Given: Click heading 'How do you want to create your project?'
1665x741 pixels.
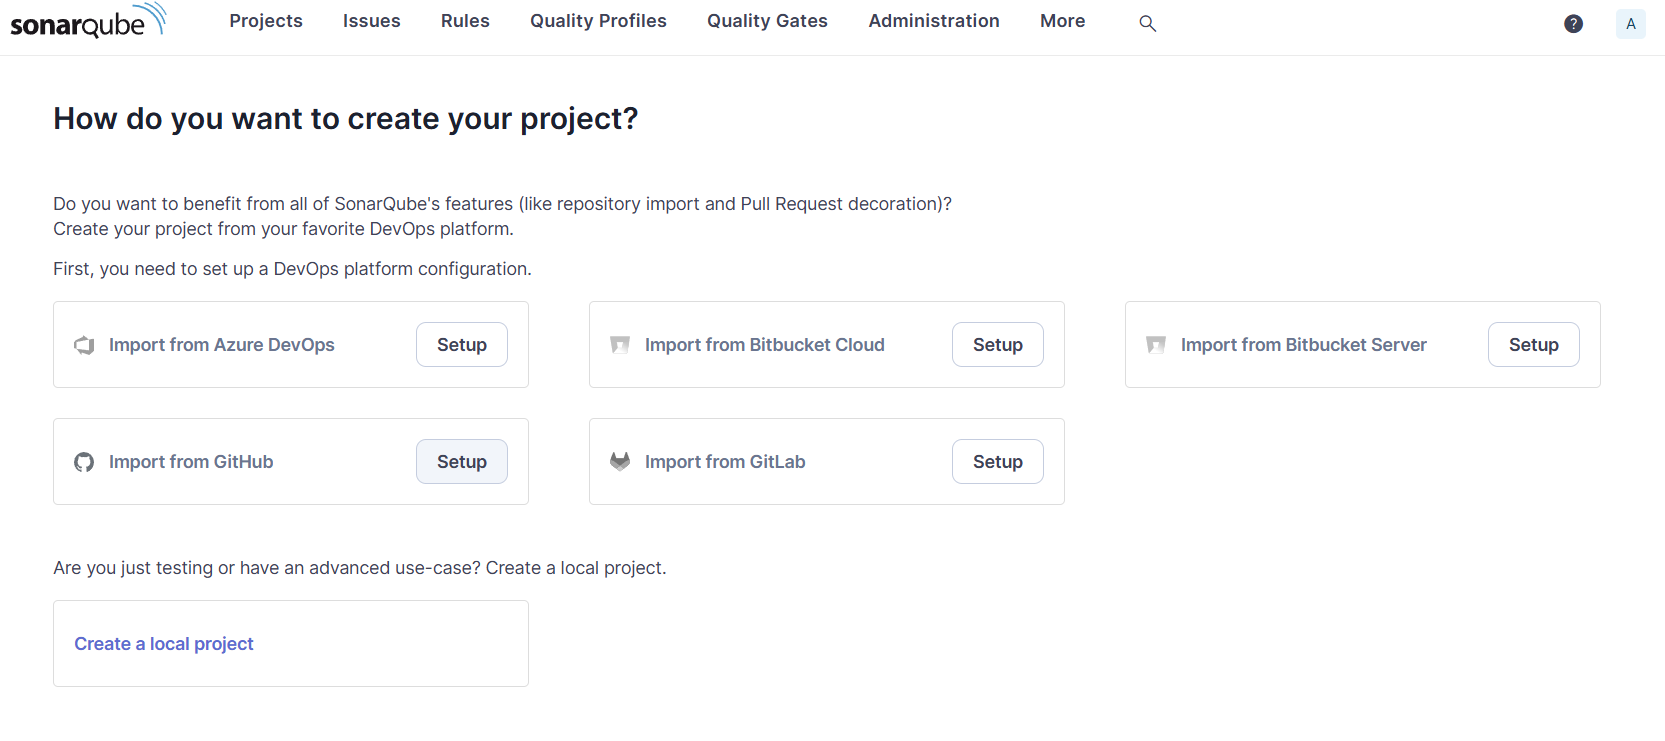Looking at the screenshot, I should pos(346,119).
